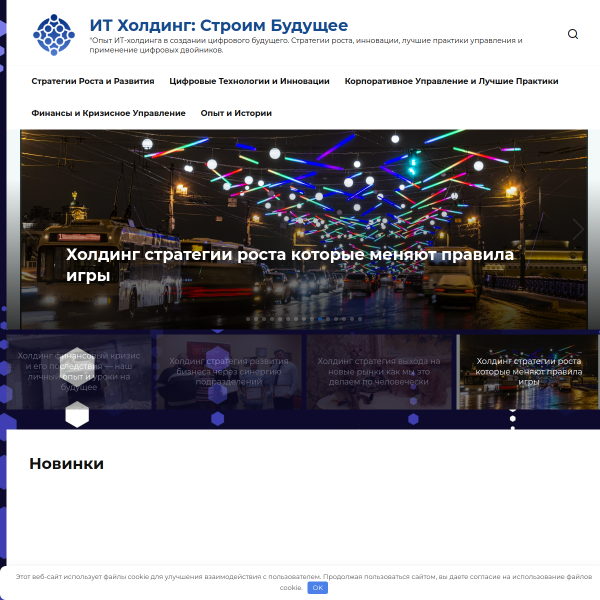Select the last slider pagination dot

coord(360,319)
